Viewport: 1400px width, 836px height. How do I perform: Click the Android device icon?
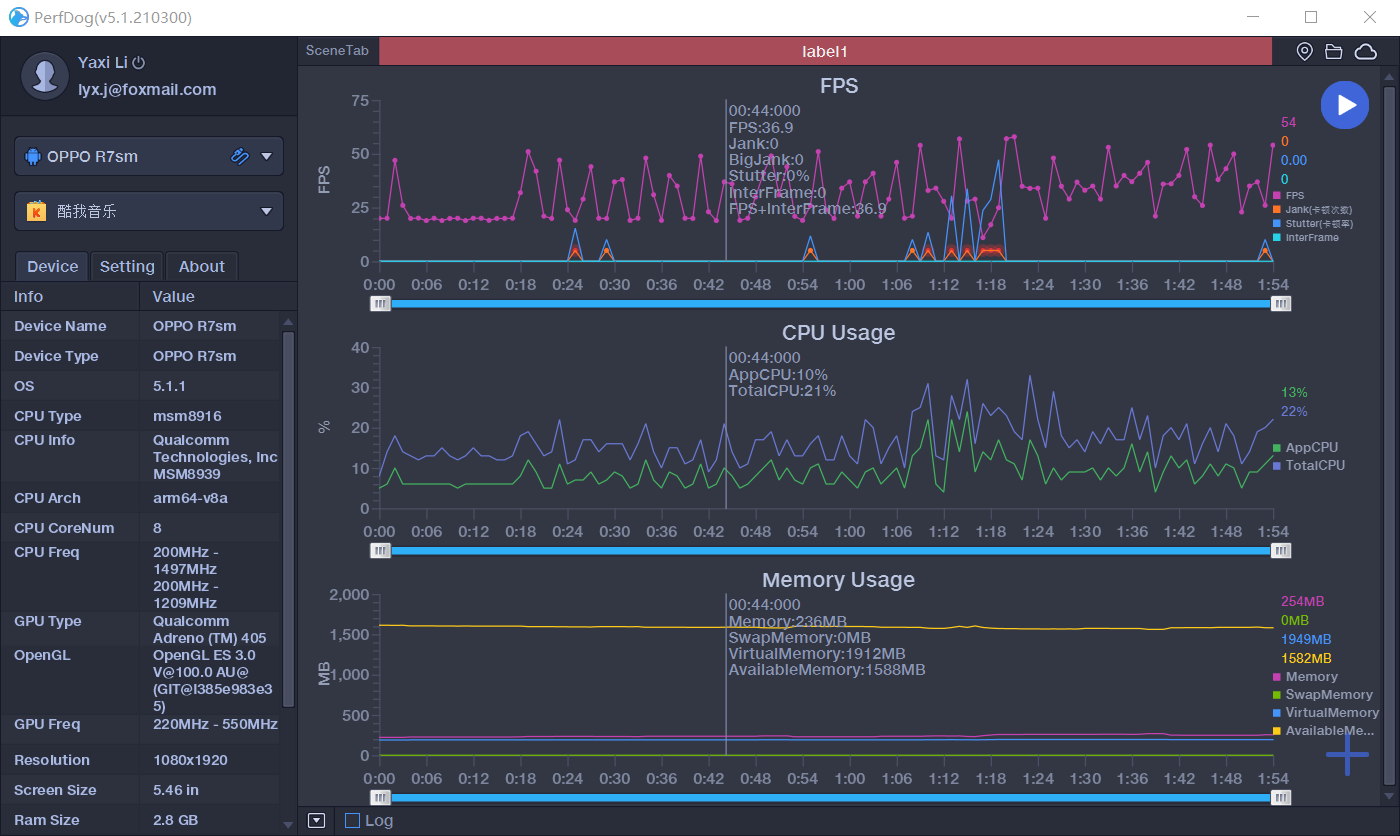33,156
